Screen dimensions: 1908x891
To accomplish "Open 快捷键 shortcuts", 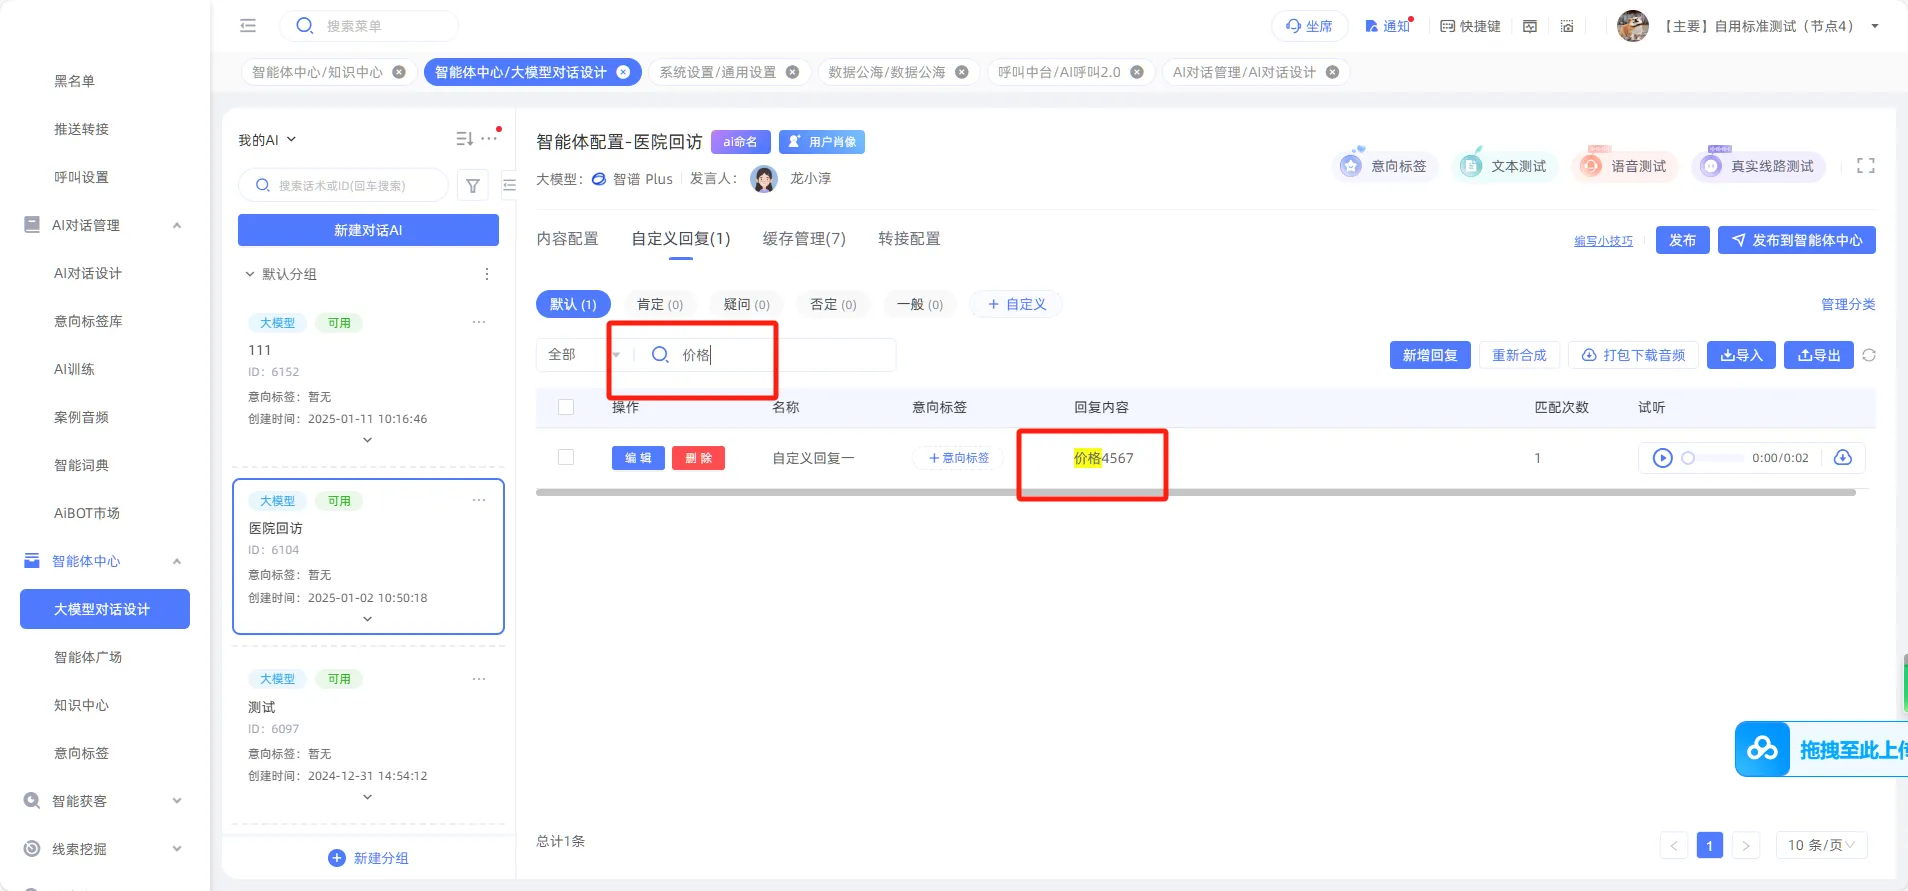I will coord(1470,26).
